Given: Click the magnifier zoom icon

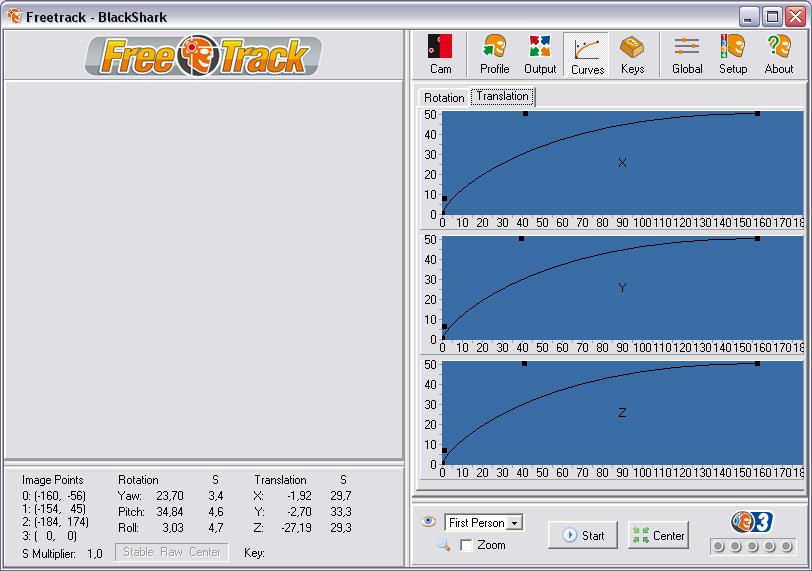Looking at the screenshot, I should pos(443,544).
